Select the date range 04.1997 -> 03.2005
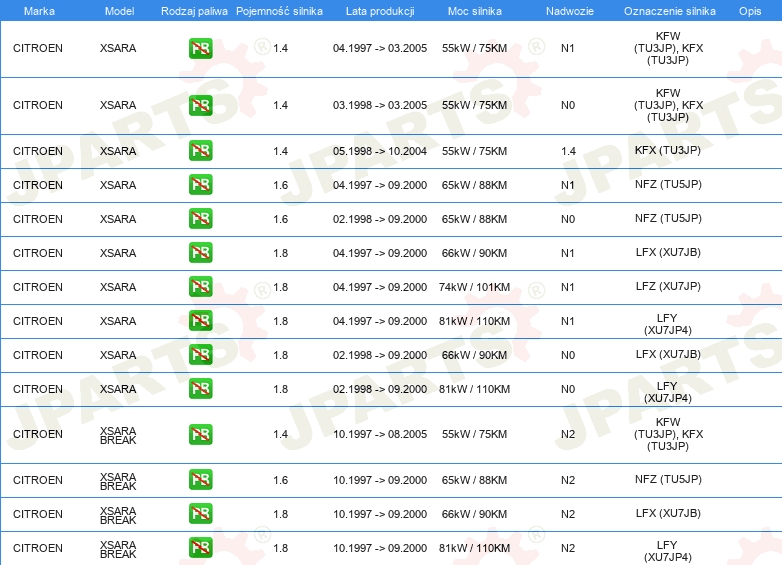Screen dimensions: 782x565 click(x=380, y=48)
